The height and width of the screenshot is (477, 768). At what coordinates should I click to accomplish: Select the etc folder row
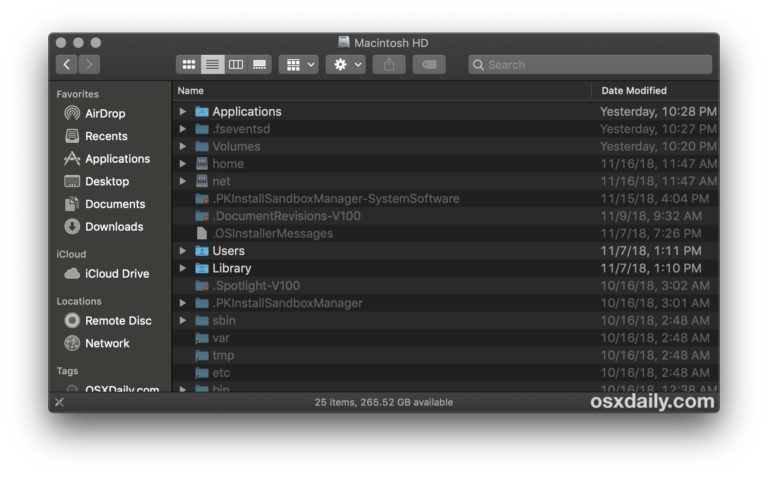tap(446, 373)
